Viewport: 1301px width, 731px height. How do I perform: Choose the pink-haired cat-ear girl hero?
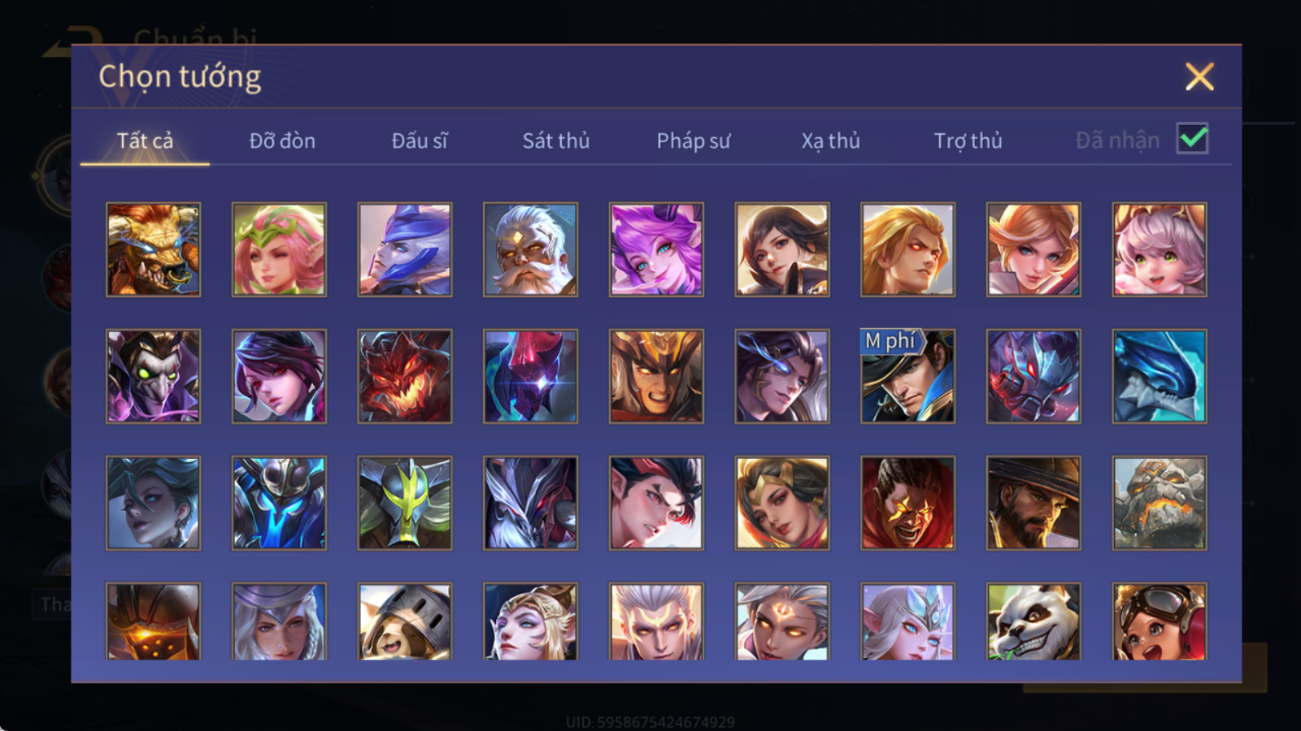click(1159, 249)
